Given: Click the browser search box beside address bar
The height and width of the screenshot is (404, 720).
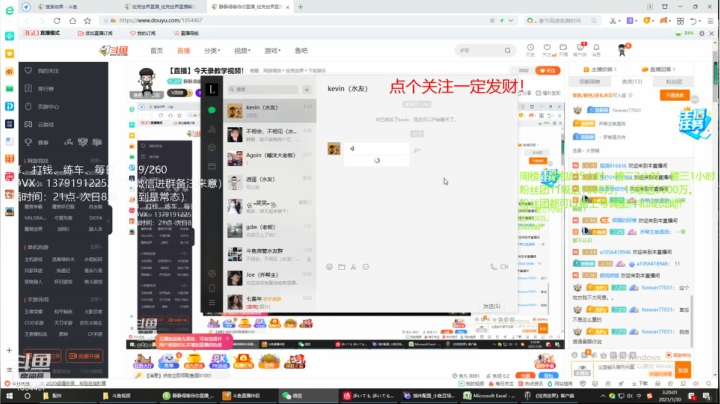Looking at the screenshot, I should click(x=563, y=21).
